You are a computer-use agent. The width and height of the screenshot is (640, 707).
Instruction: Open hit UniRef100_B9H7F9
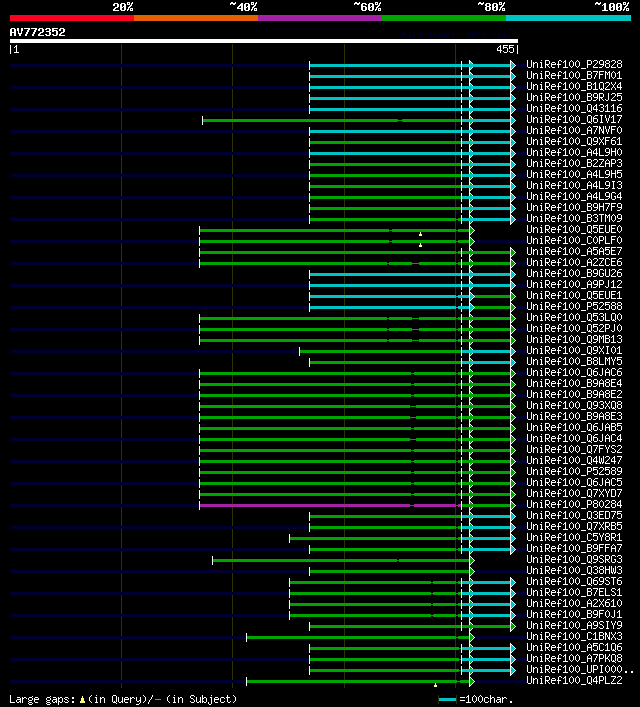click(574, 207)
